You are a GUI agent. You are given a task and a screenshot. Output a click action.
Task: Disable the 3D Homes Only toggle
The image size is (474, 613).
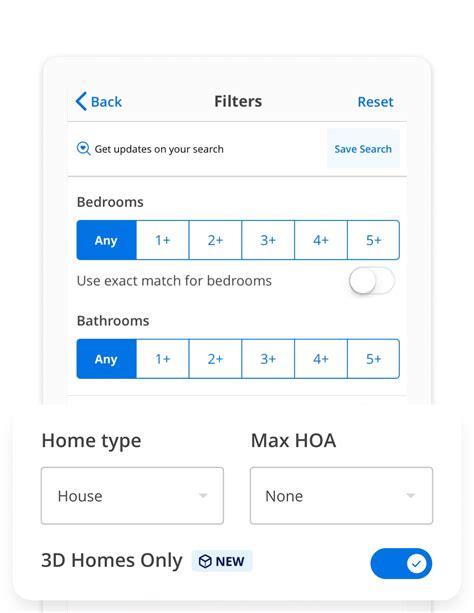[401, 563]
